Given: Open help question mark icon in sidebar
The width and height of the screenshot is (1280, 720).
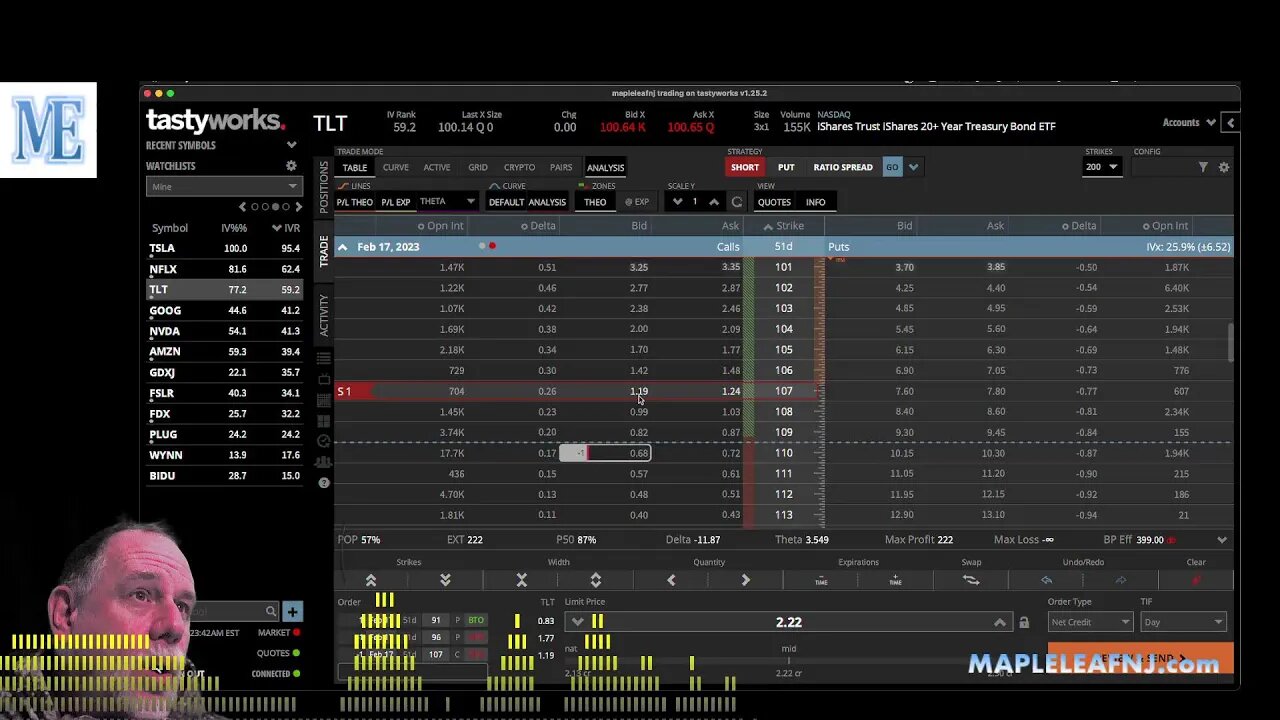Looking at the screenshot, I should pyautogui.click(x=323, y=483).
